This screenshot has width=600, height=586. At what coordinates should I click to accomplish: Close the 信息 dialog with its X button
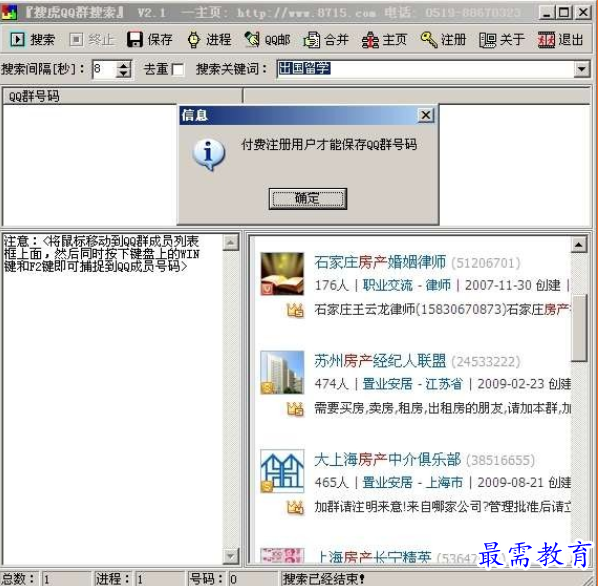pos(426,115)
